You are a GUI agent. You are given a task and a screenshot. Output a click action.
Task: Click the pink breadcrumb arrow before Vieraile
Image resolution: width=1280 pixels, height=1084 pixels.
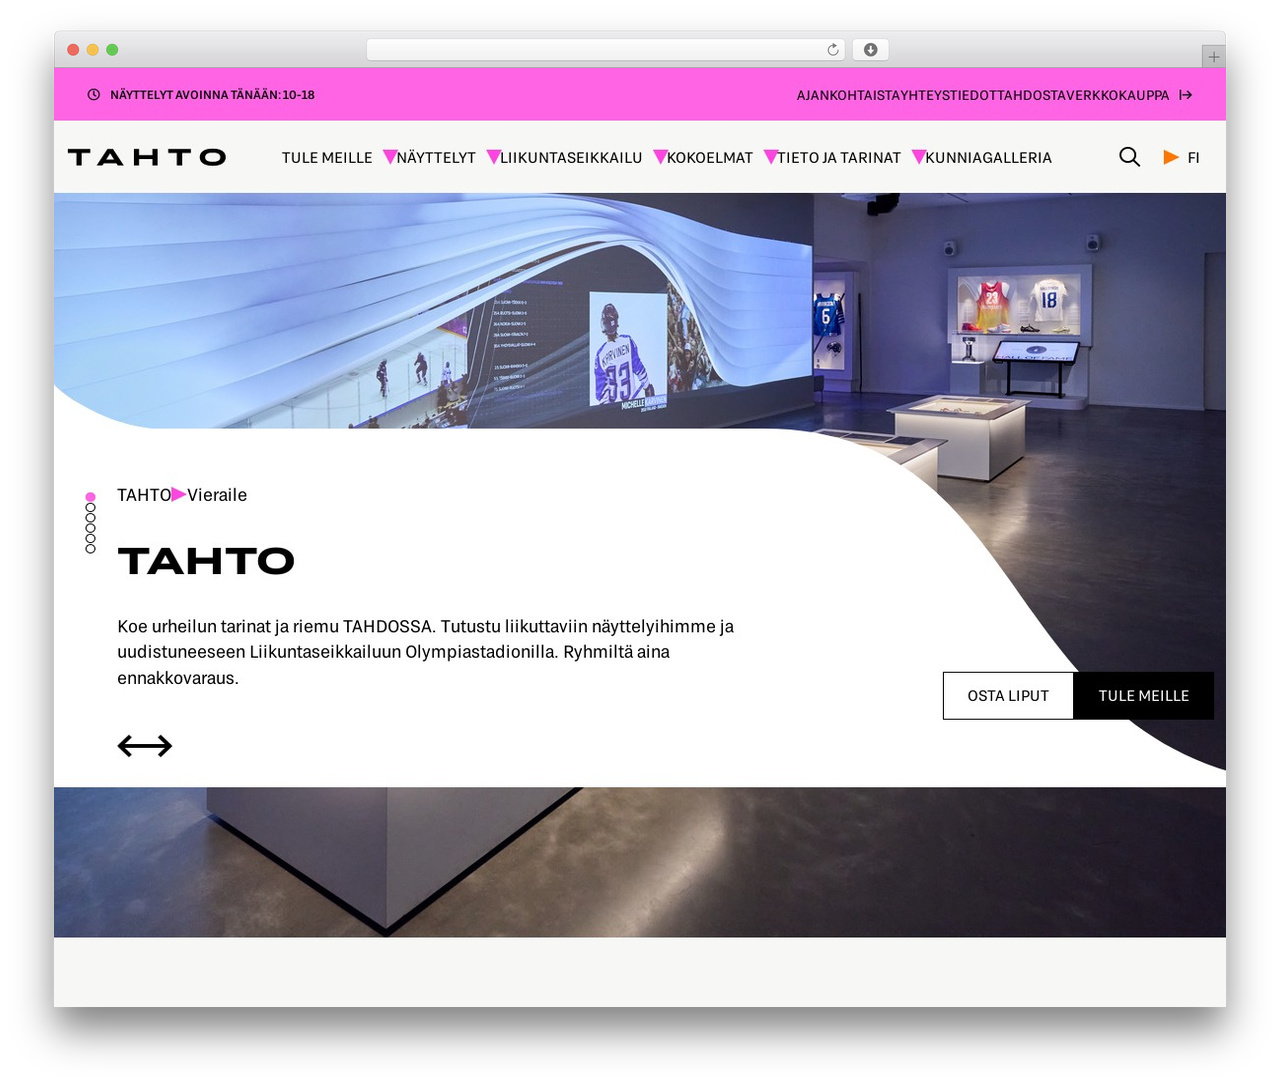pos(179,494)
